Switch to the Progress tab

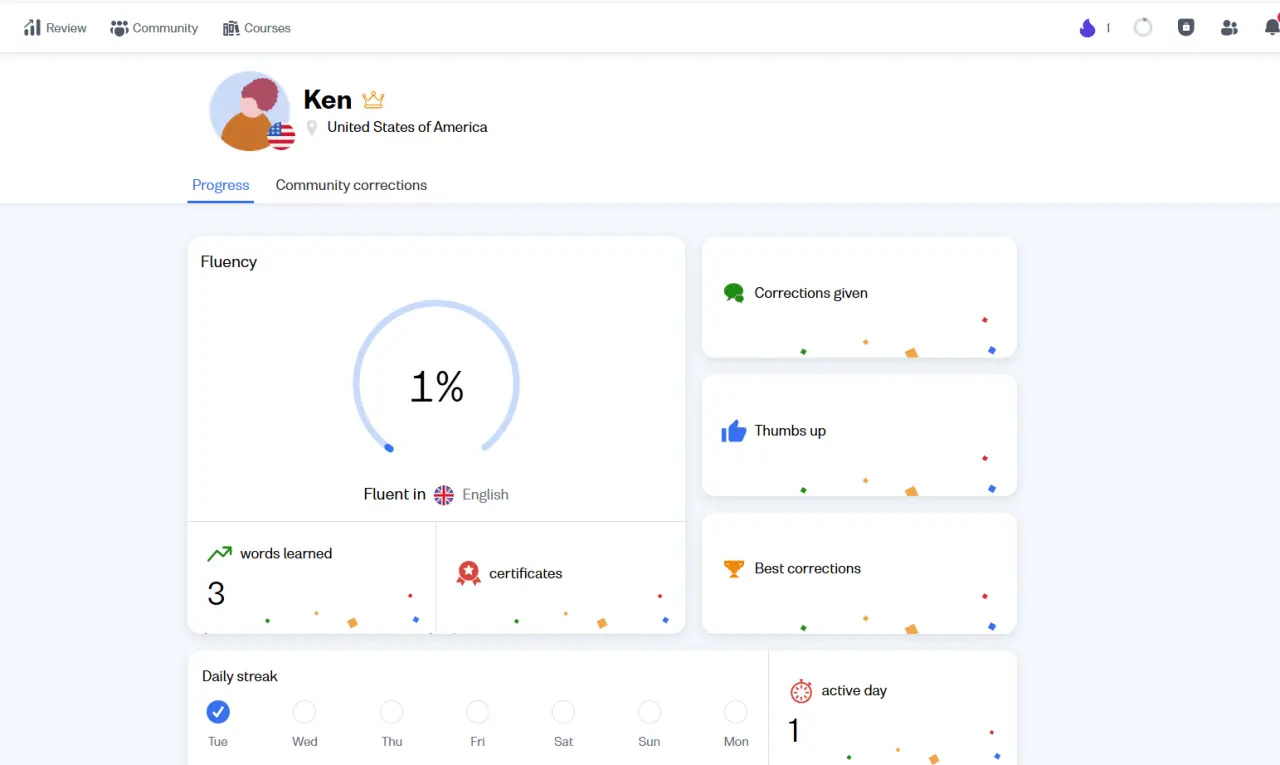pos(220,185)
